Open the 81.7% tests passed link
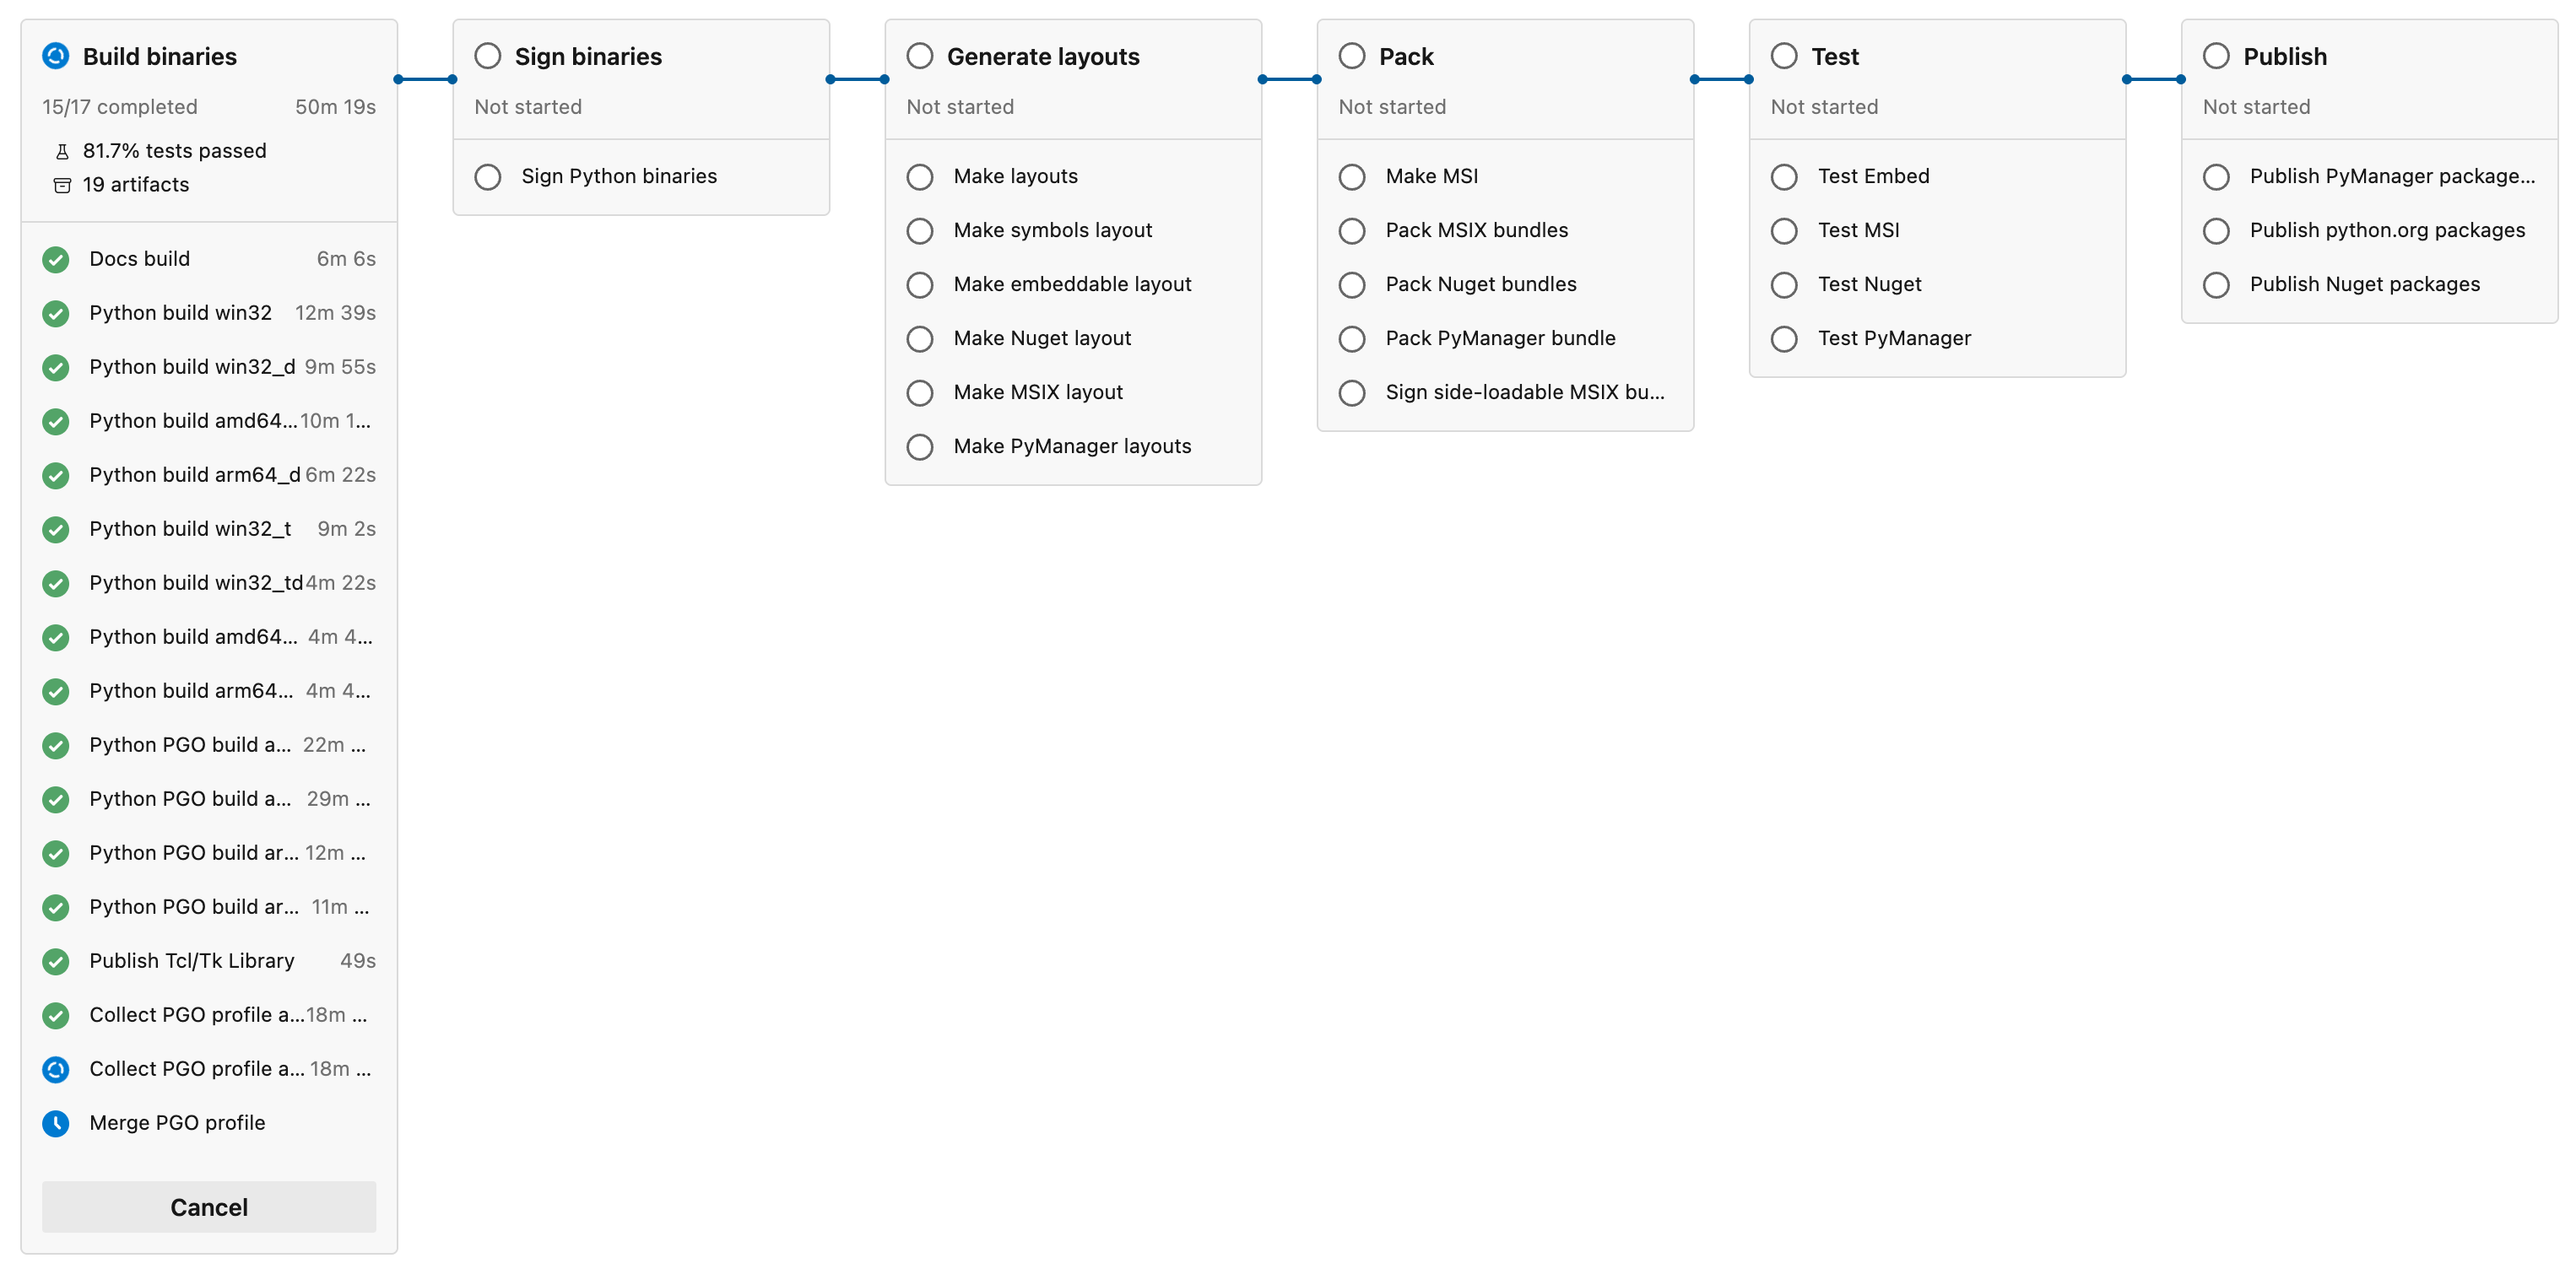This screenshot has width=2576, height=1269. (174, 151)
